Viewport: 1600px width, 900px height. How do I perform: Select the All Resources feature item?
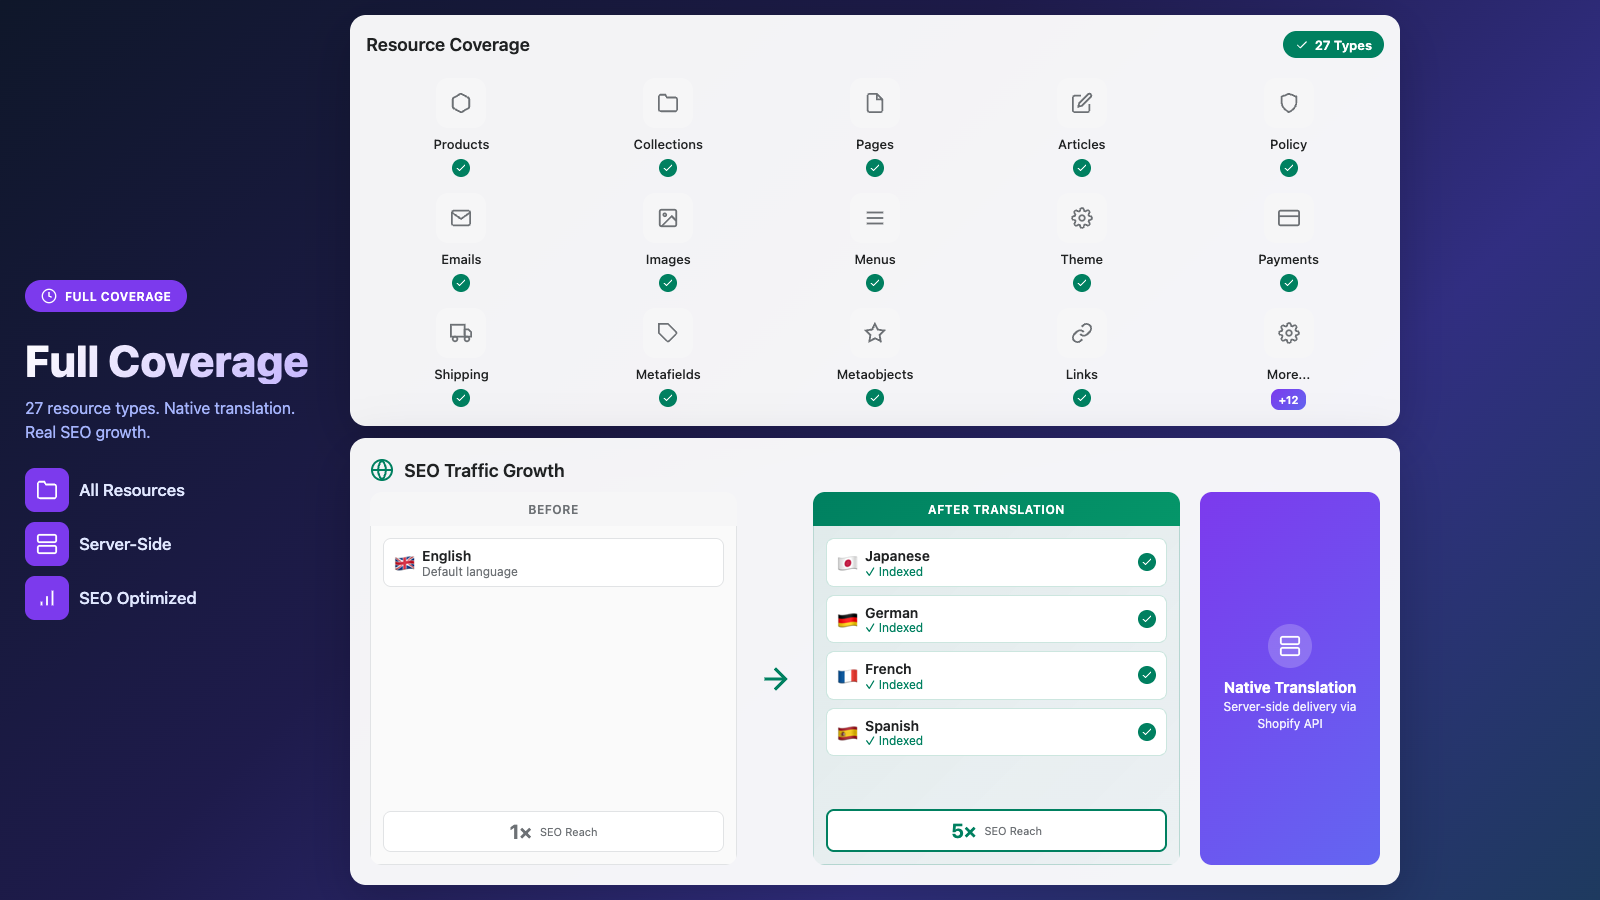106,490
